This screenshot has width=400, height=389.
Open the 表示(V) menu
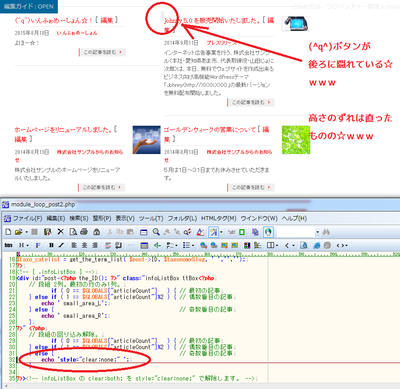[125, 219]
